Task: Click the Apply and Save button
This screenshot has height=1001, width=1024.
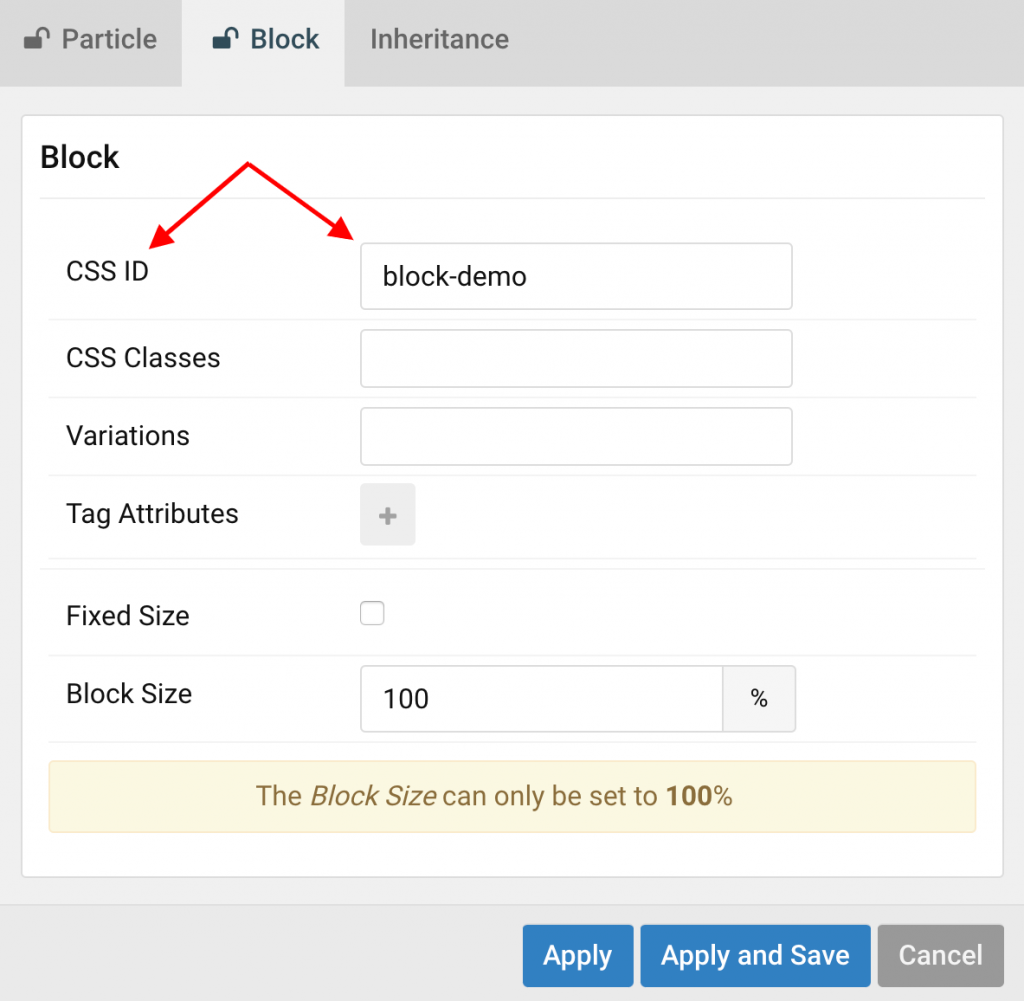Action: coord(755,955)
